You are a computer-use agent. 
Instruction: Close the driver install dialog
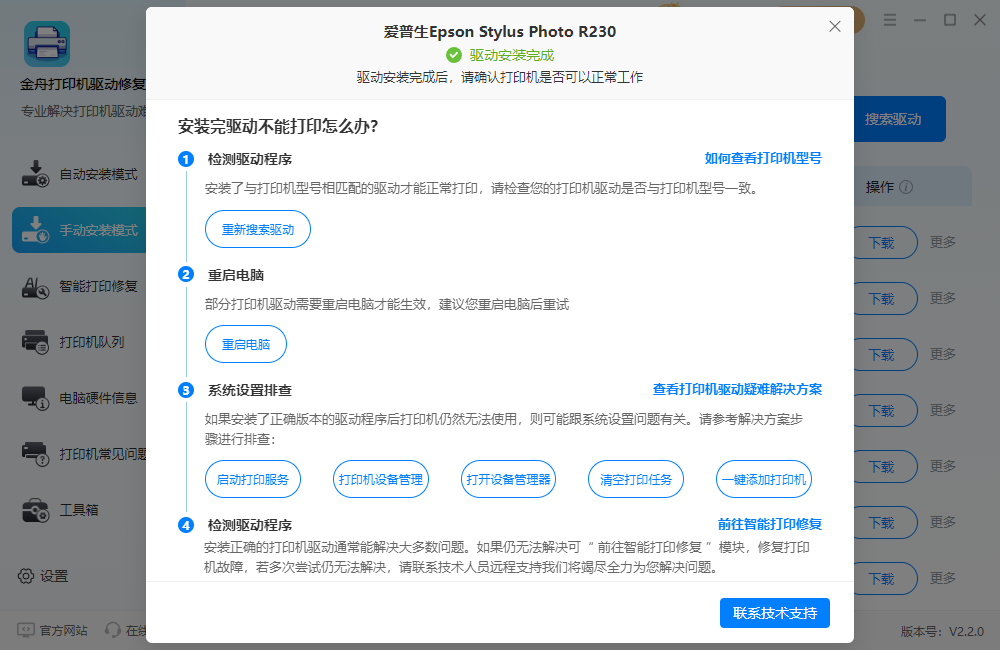coord(834,26)
